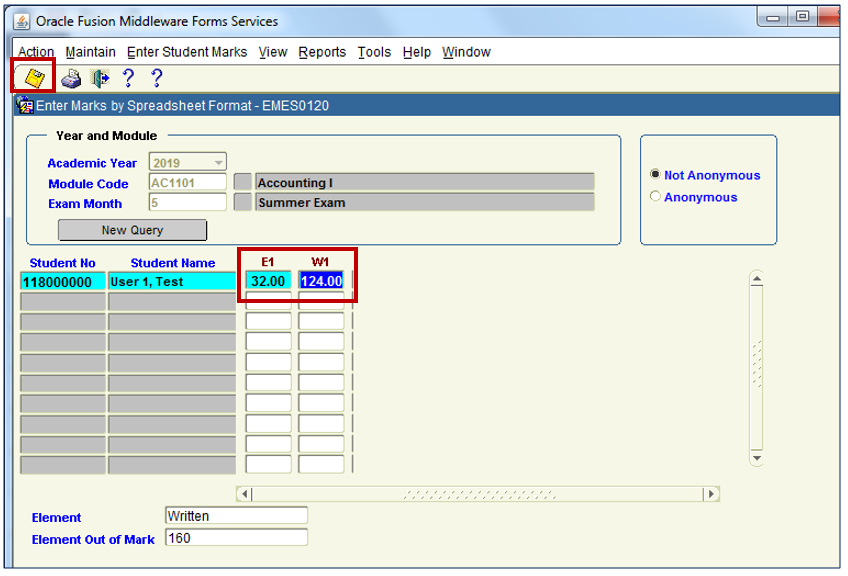848x576 pixels.
Task: Click the Java icon in title bar
Action: click(x=22, y=21)
